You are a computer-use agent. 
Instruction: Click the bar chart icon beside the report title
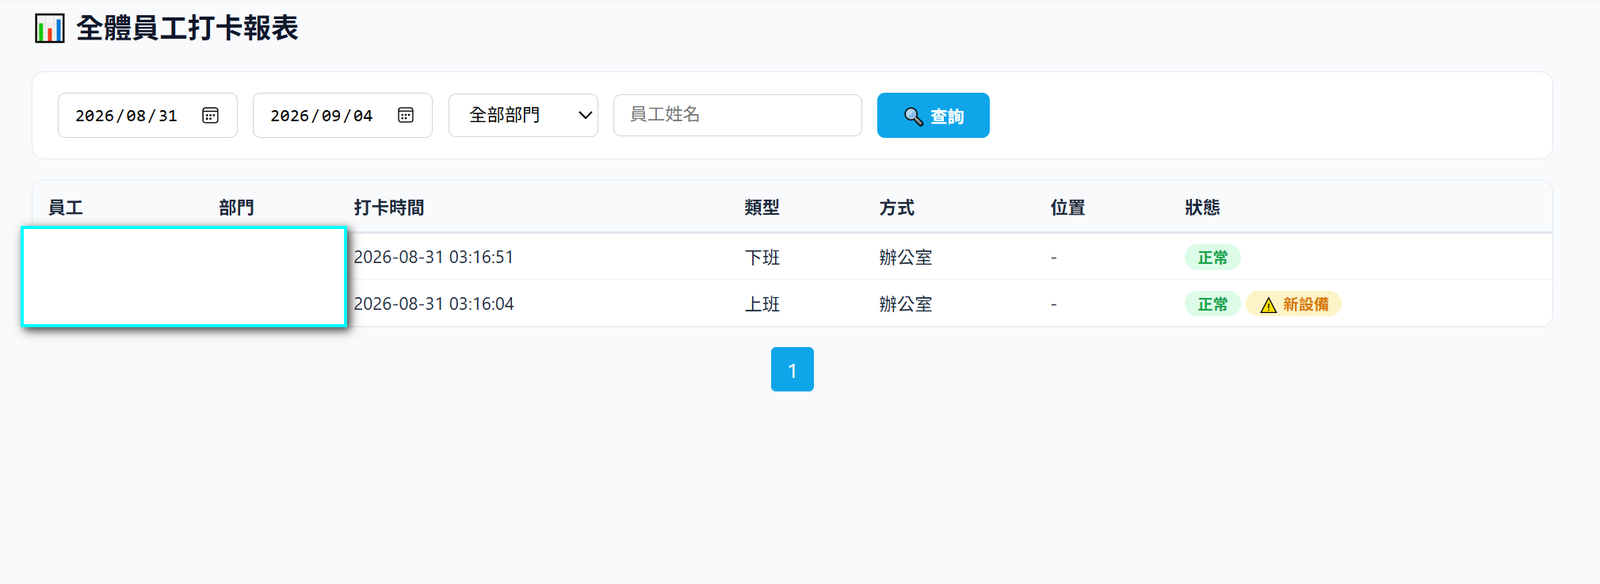[49, 28]
